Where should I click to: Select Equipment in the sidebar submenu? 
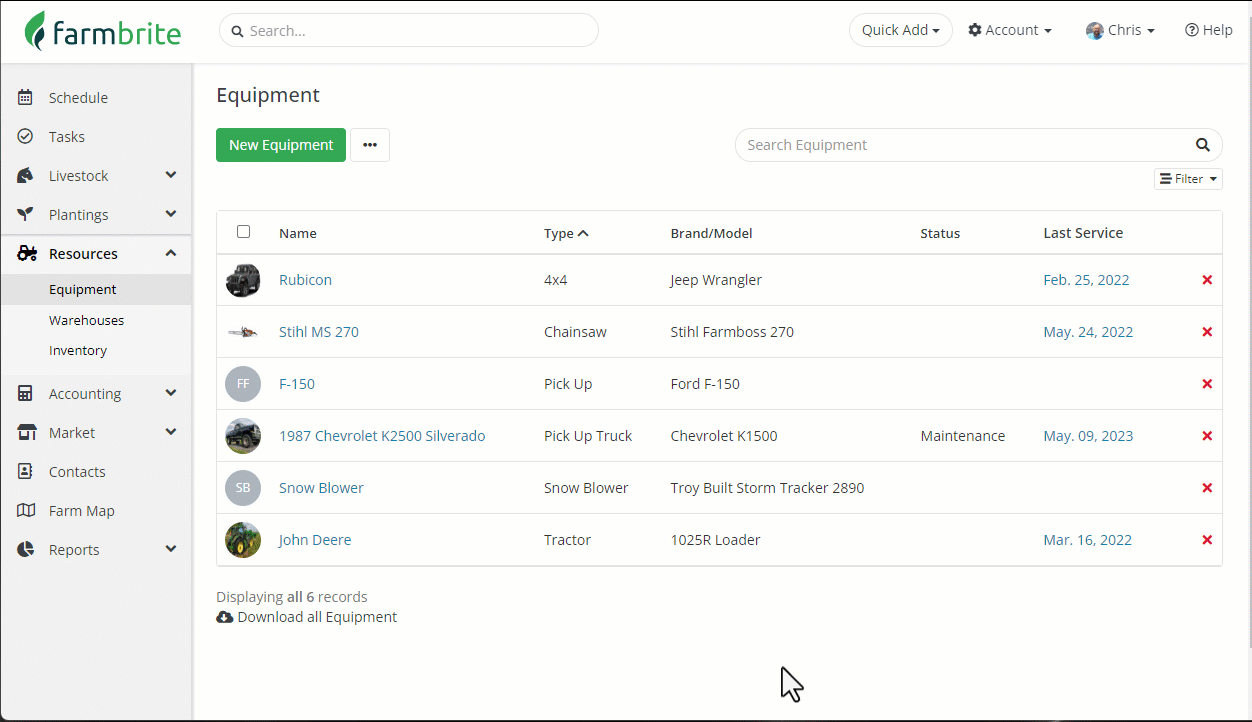(96, 290)
